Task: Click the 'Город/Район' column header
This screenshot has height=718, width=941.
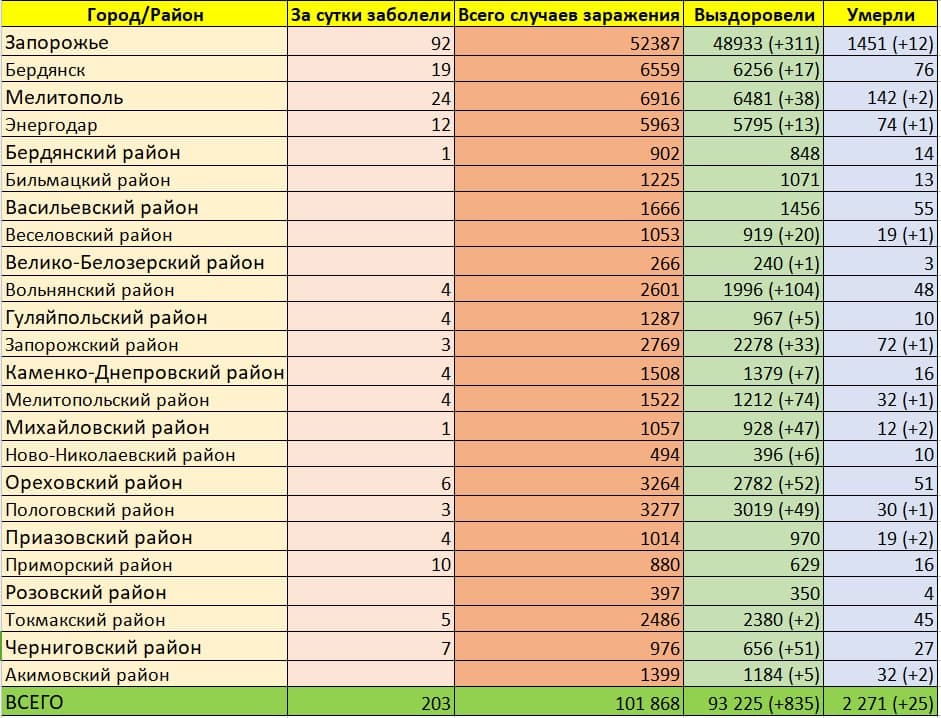Action: 143,15
